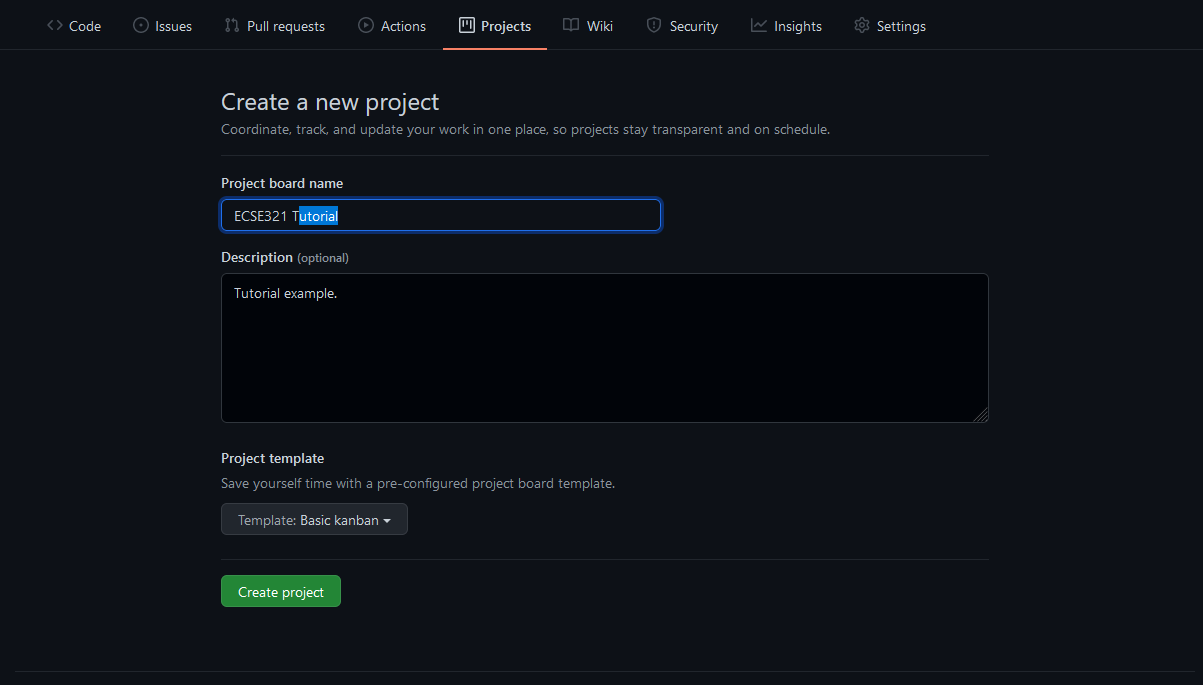Click the caret arrow on the Template button

point(387,521)
